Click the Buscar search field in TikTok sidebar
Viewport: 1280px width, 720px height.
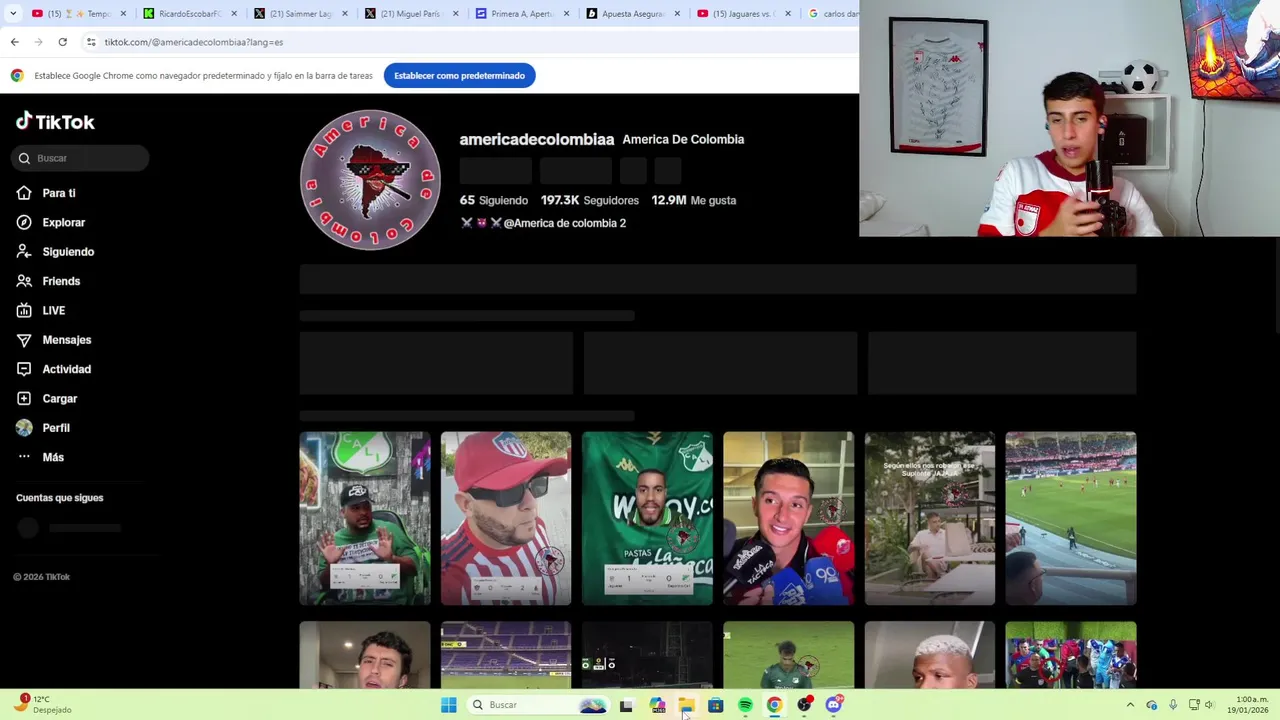click(81, 158)
